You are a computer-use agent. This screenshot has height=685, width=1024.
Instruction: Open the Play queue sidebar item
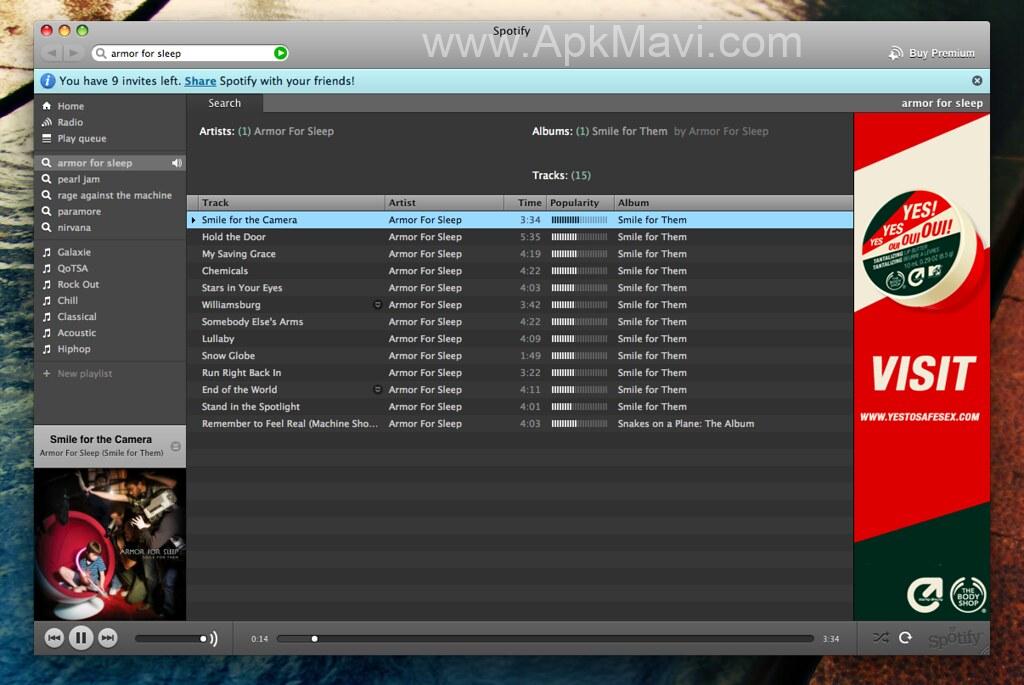pos(81,139)
